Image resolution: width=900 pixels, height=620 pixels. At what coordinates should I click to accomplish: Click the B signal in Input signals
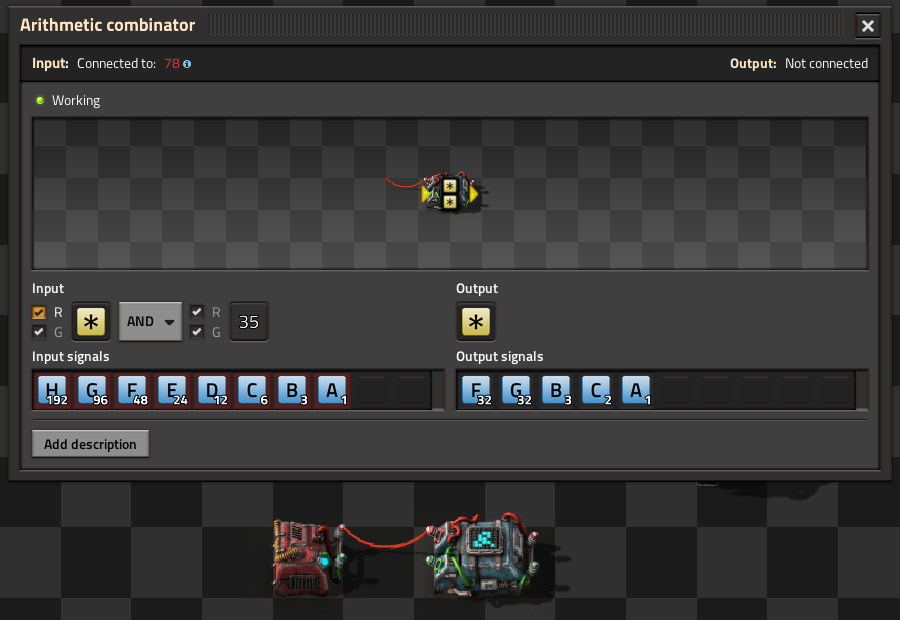(x=294, y=390)
